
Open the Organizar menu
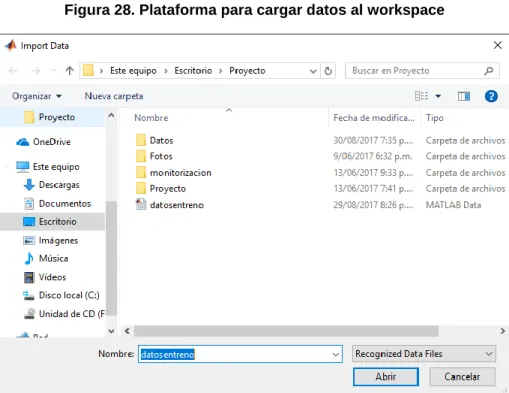pos(37,96)
